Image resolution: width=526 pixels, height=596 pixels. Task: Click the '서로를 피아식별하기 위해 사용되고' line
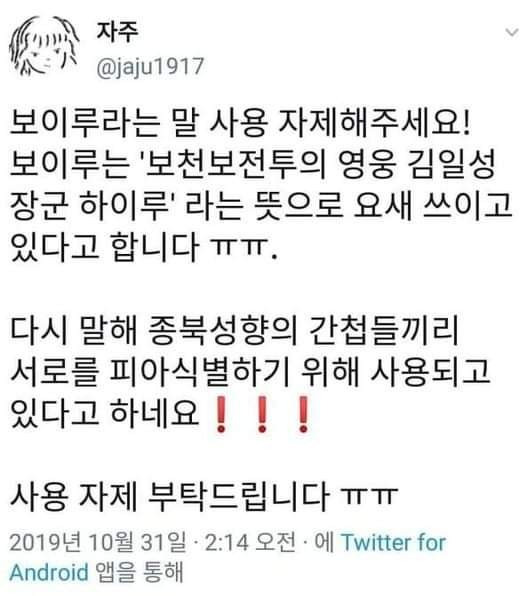click(x=250, y=371)
